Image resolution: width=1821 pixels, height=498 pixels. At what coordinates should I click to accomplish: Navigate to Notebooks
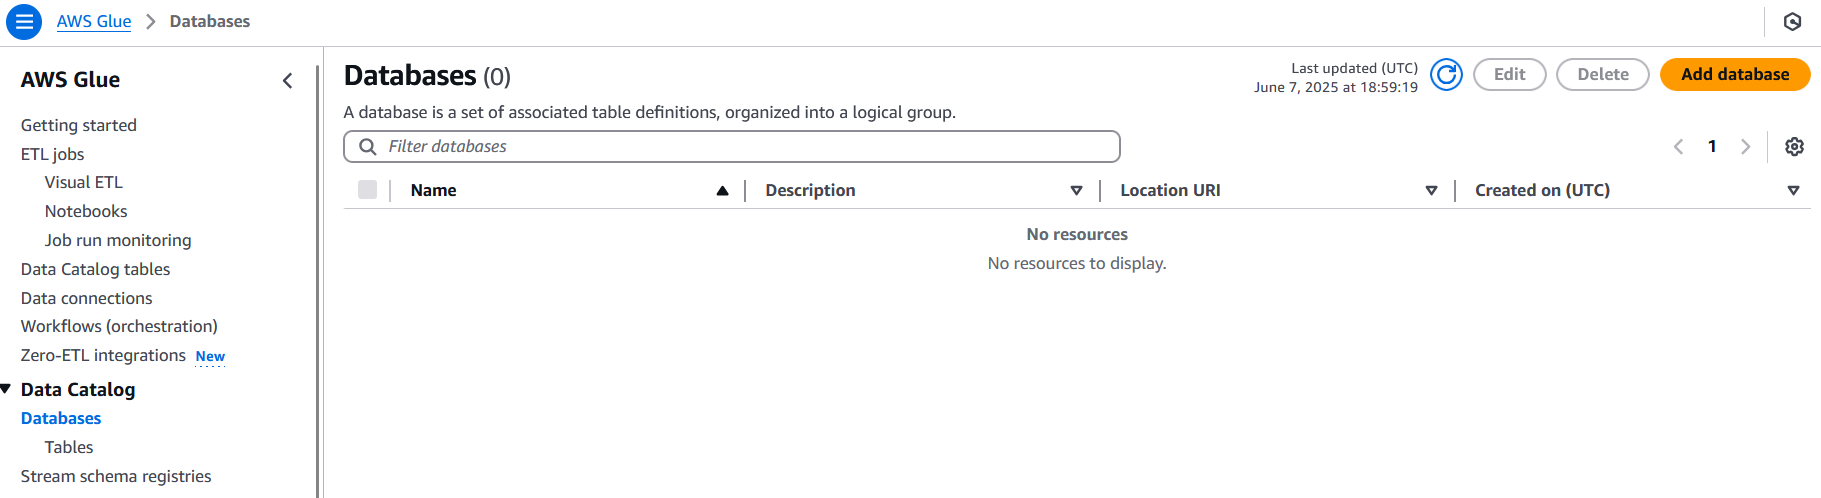point(86,211)
